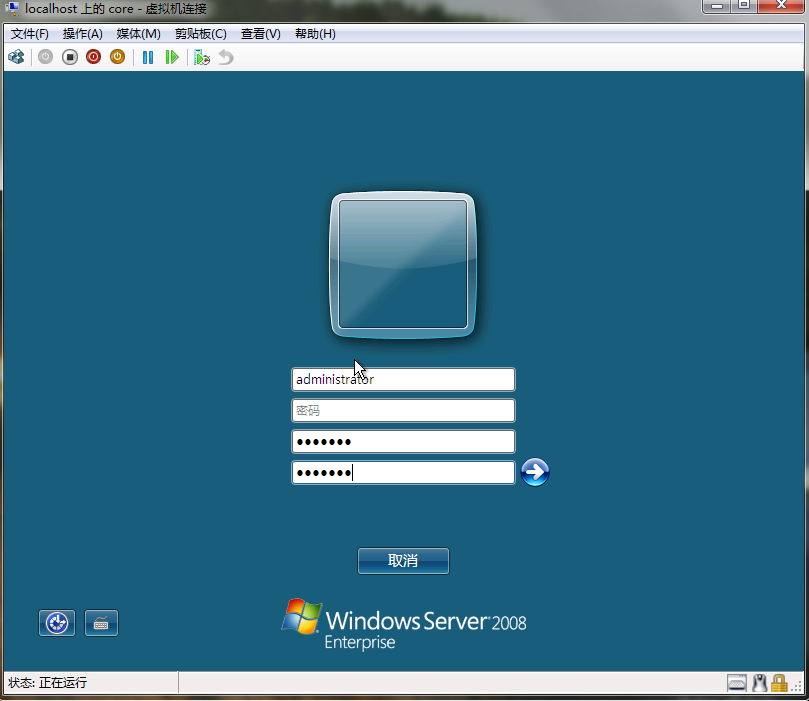809x701 pixels.
Task: Click the mouse status bar icon
Action: 759,683
